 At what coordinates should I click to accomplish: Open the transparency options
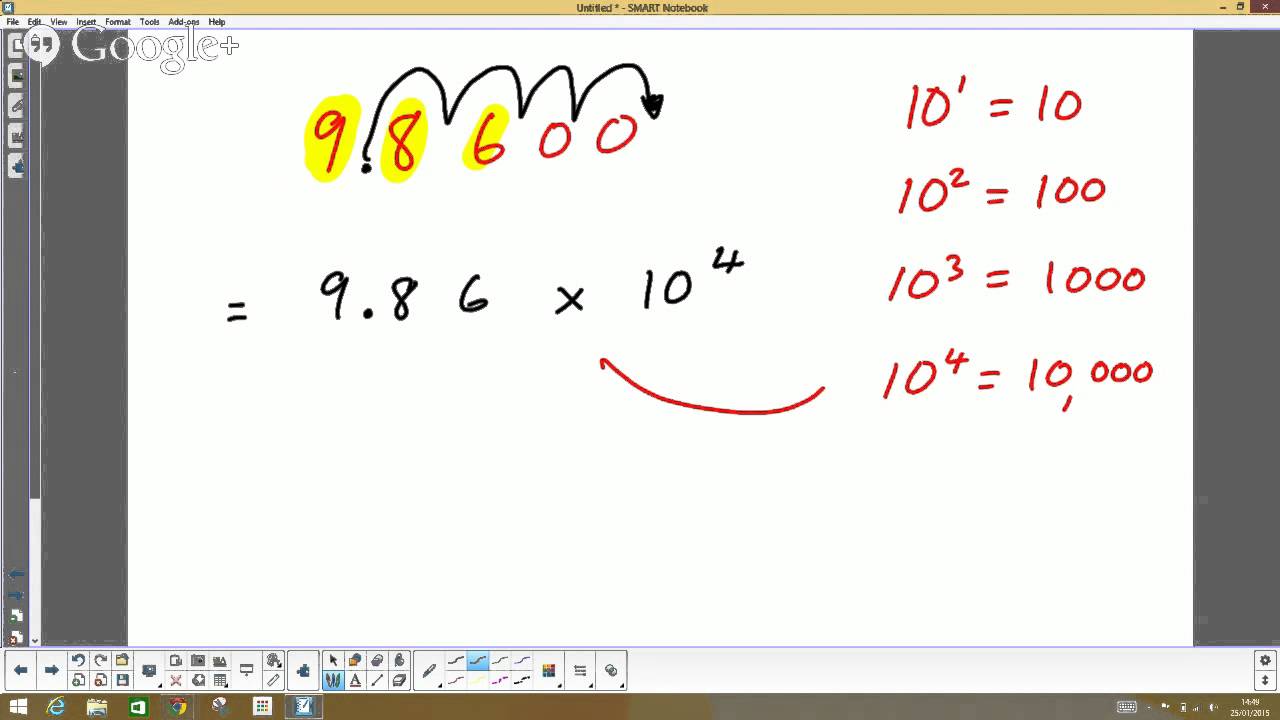point(611,670)
